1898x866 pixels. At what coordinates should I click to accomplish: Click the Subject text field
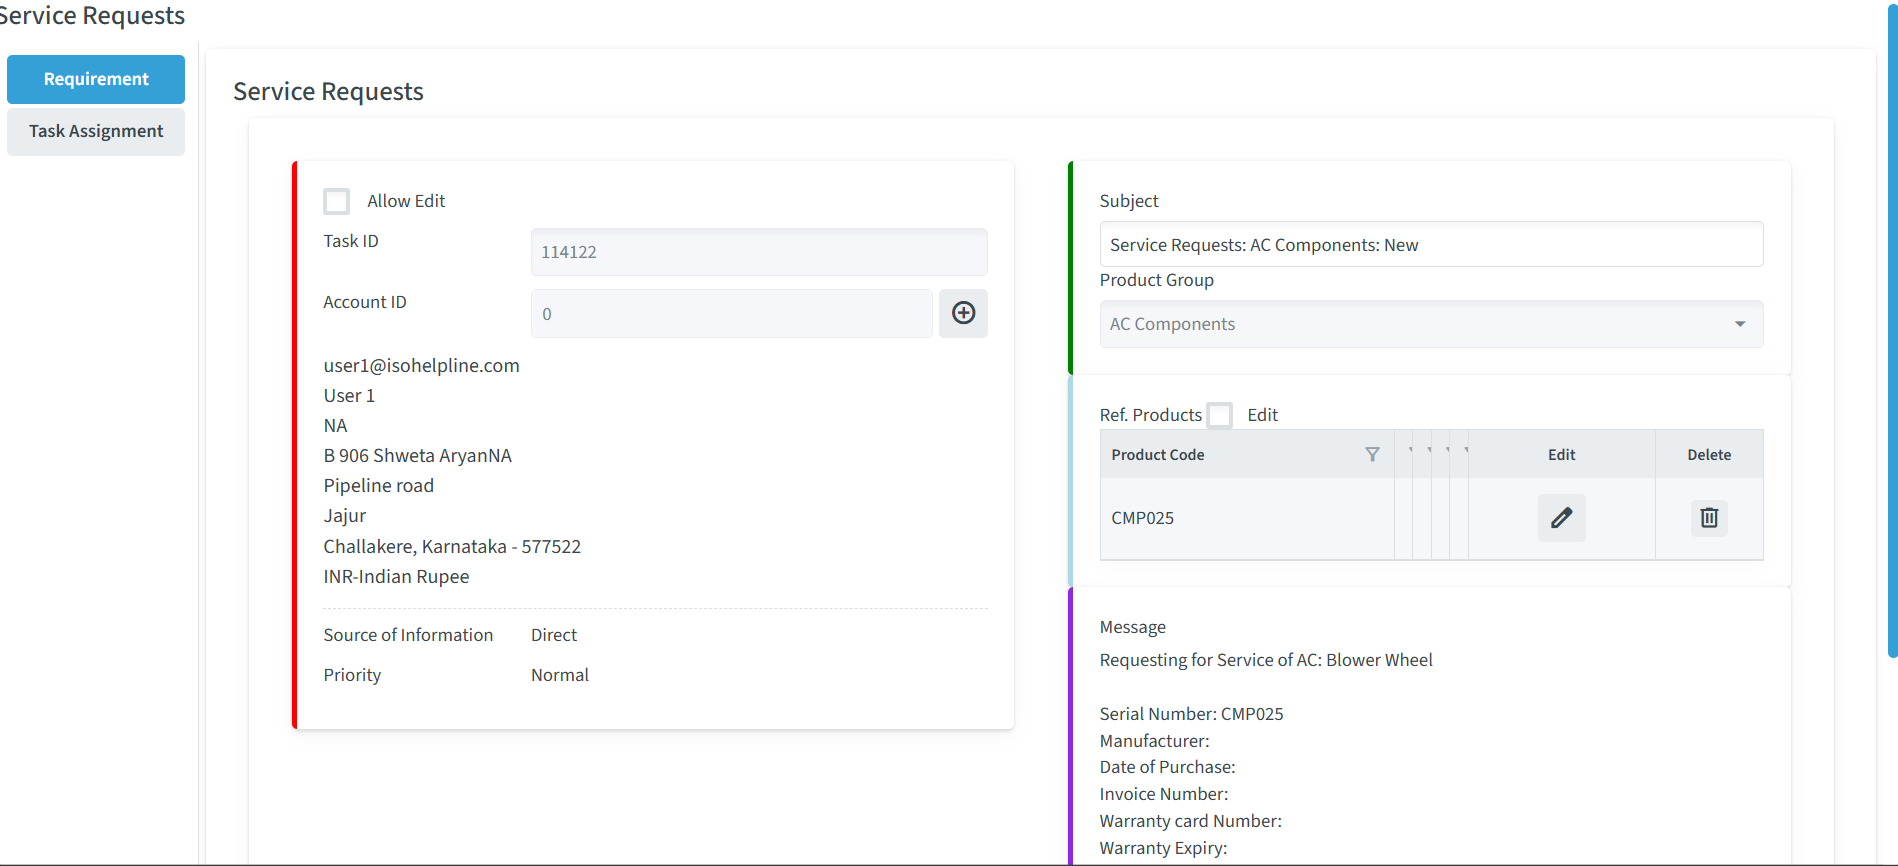1431,245
